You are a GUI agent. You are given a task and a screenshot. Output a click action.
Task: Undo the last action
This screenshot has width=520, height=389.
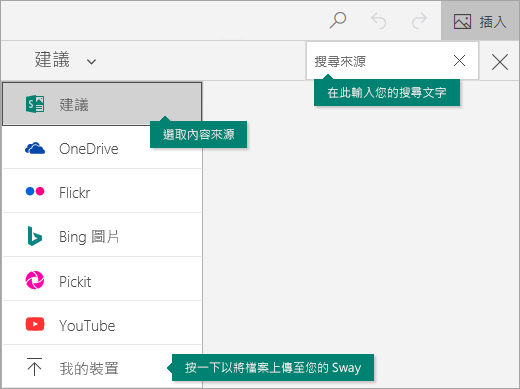[379, 21]
